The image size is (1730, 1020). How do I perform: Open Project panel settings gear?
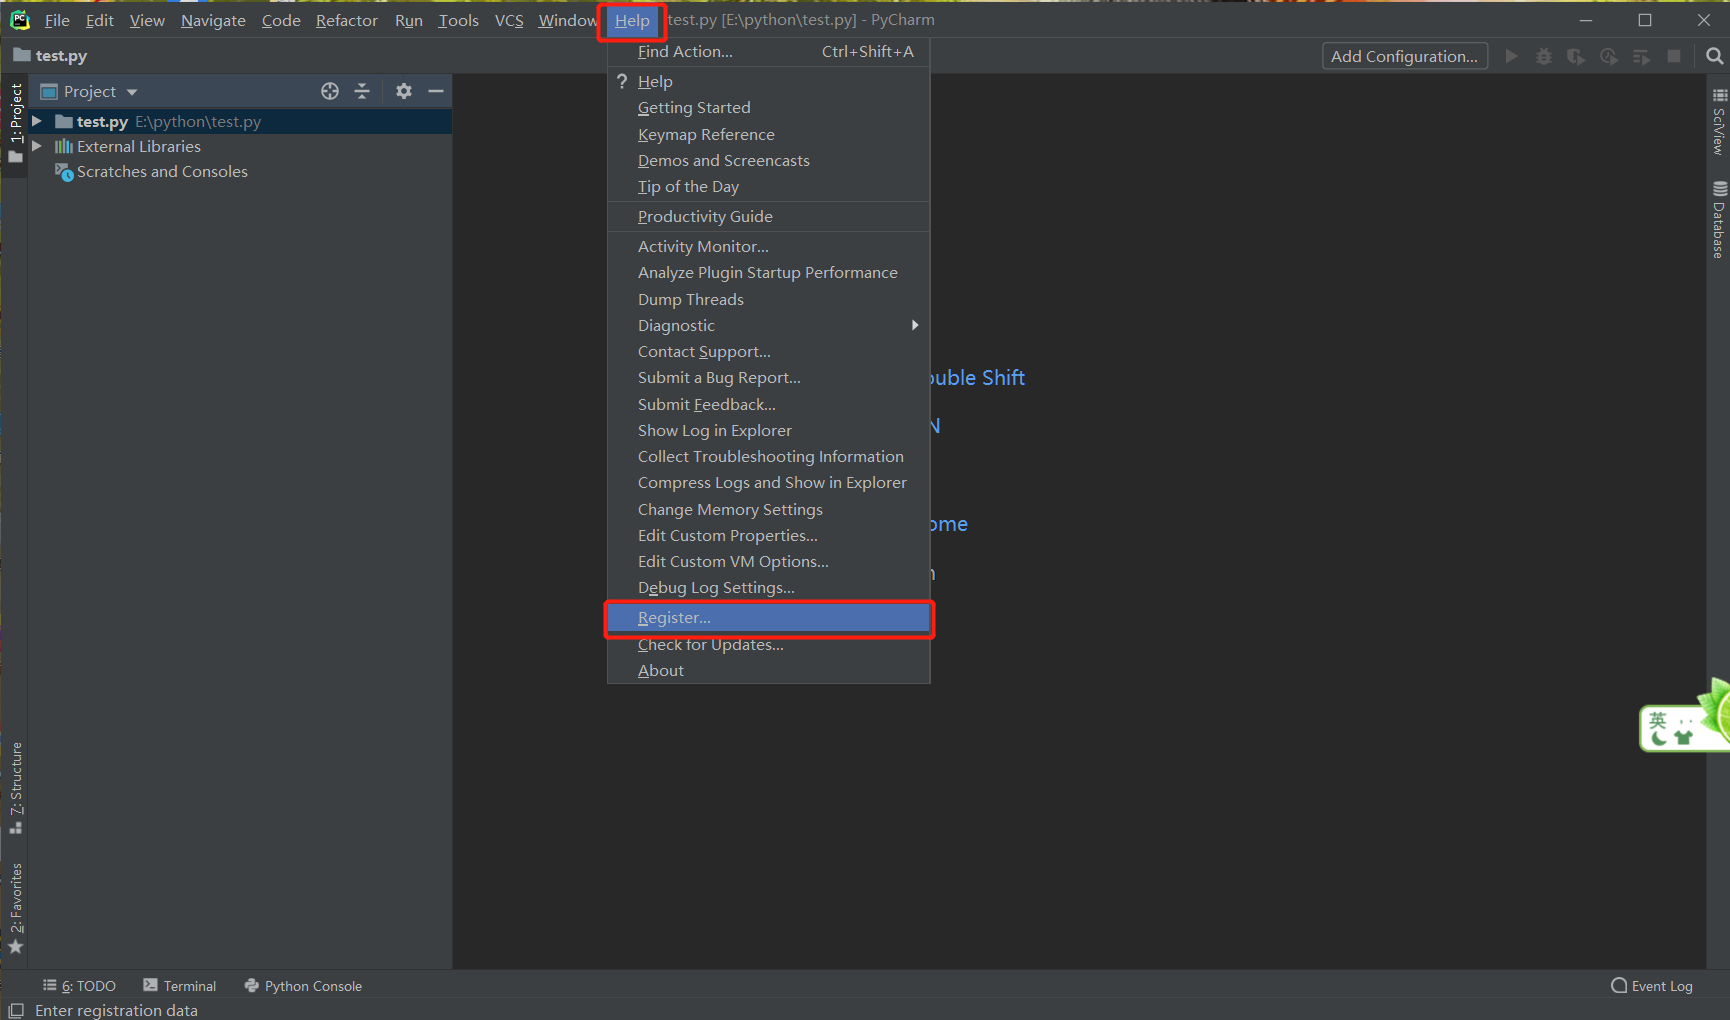pos(404,91)
